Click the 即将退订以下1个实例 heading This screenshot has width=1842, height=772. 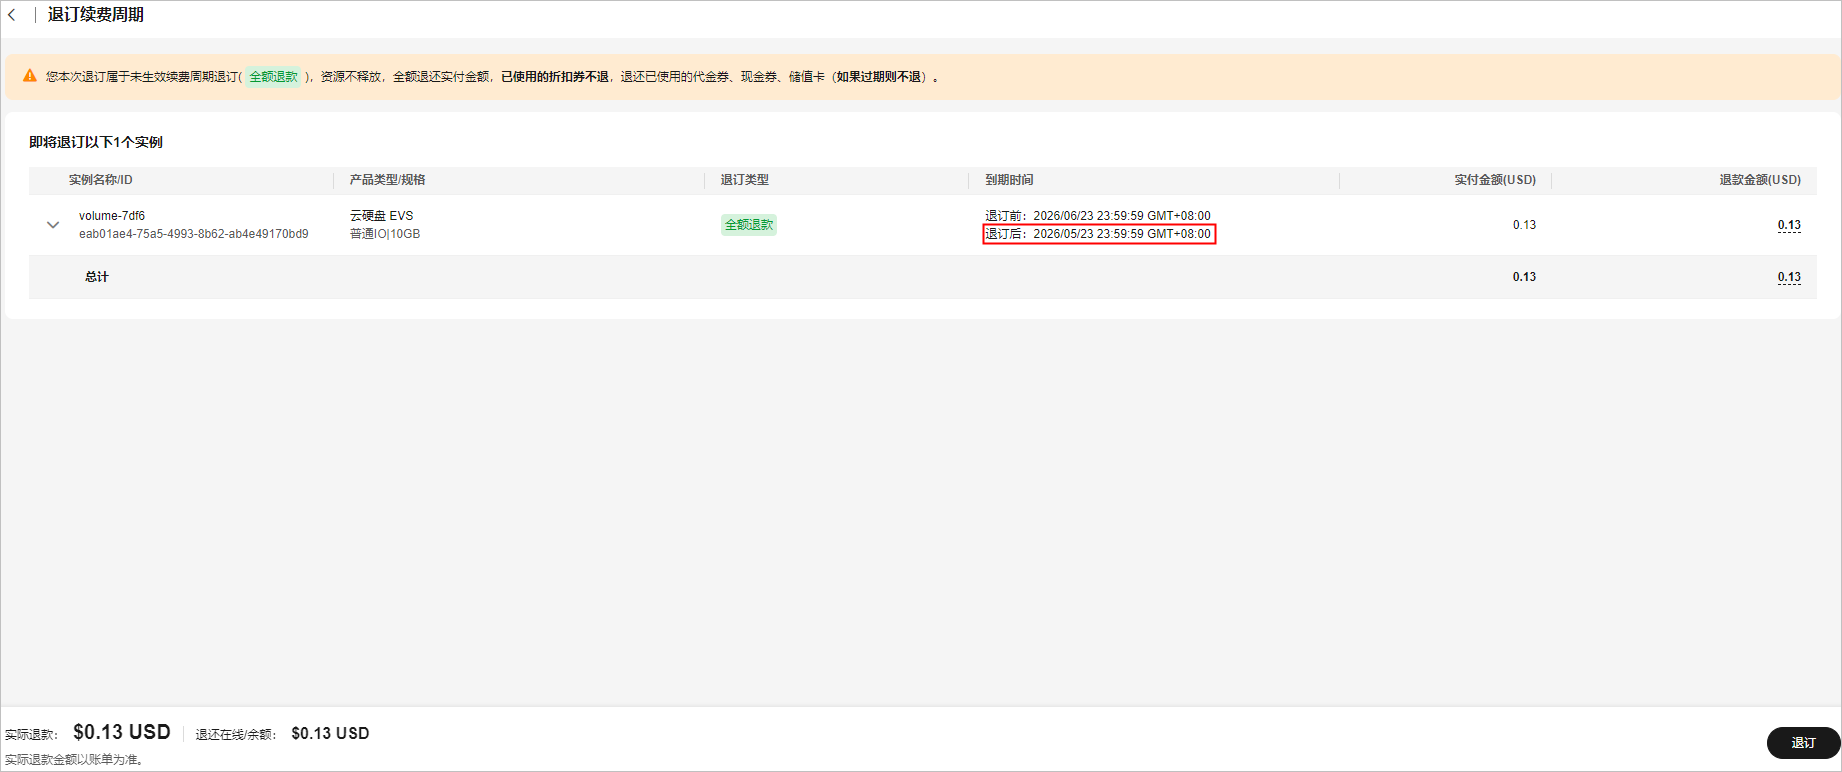coord(96,142)
